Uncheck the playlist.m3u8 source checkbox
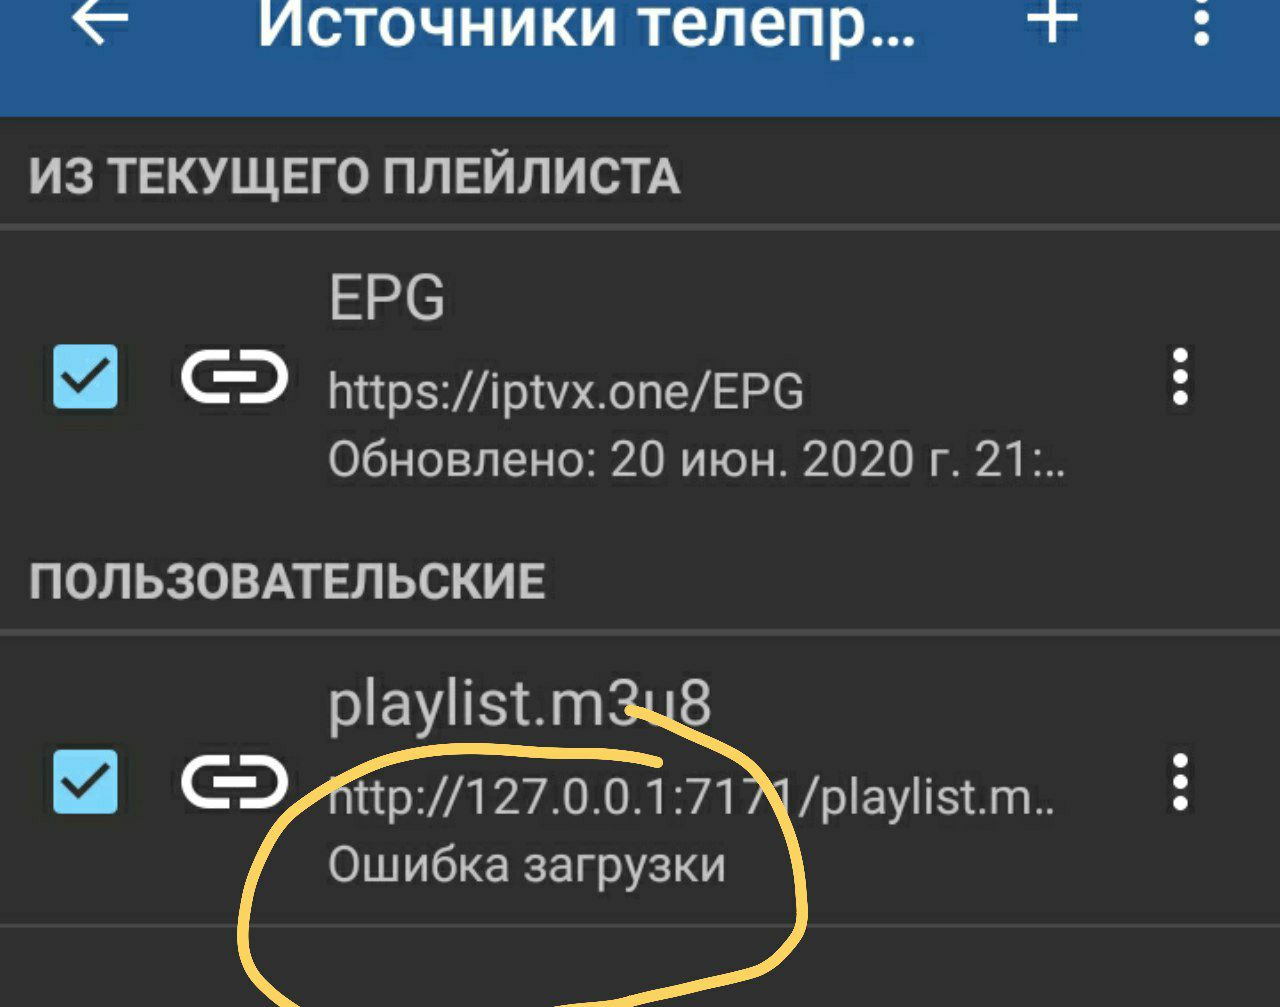Image resolution: width=1280 pixels, height=1007 pixels. [x=85, y=781]
